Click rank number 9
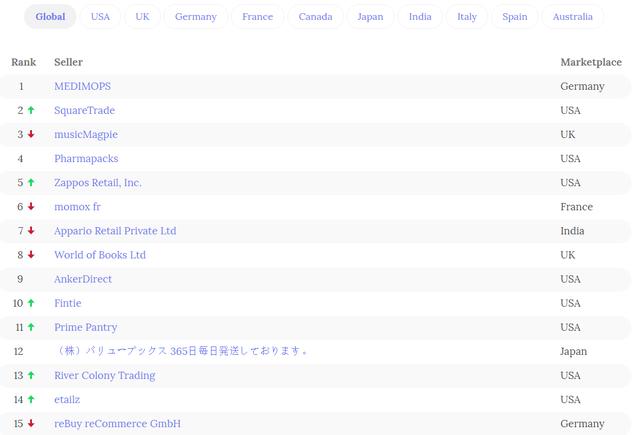This screenshot has height=435, width=640. click(x=20, y=279)
